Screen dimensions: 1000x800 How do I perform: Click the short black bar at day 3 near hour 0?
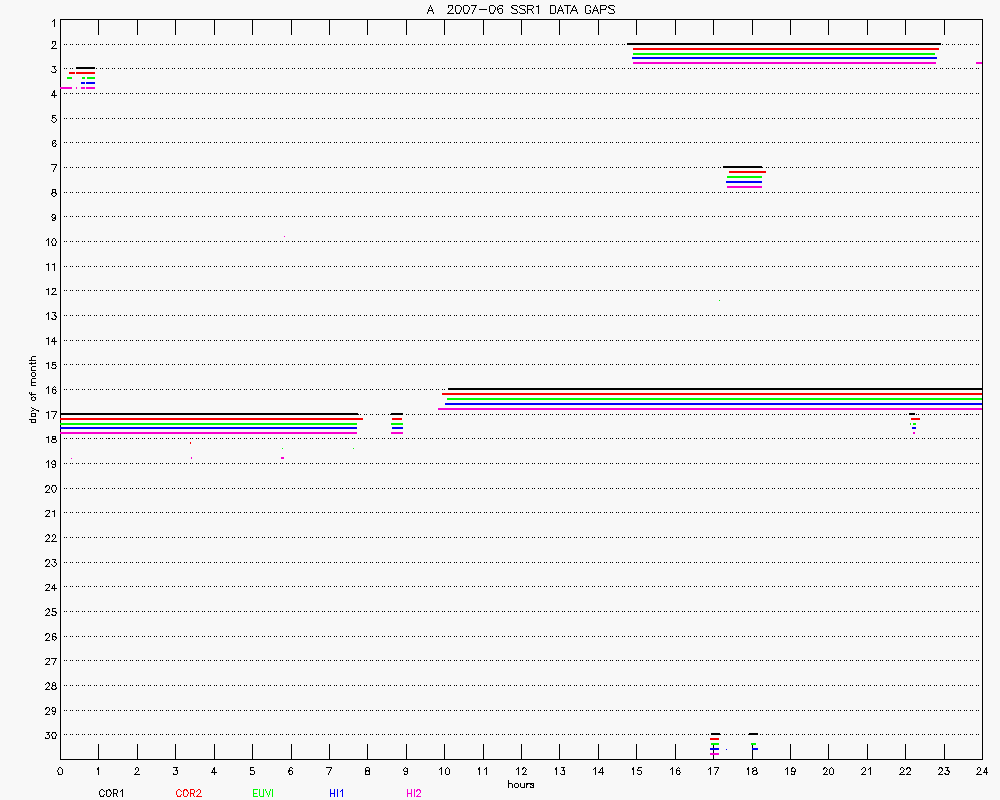(x=85, y=68)
